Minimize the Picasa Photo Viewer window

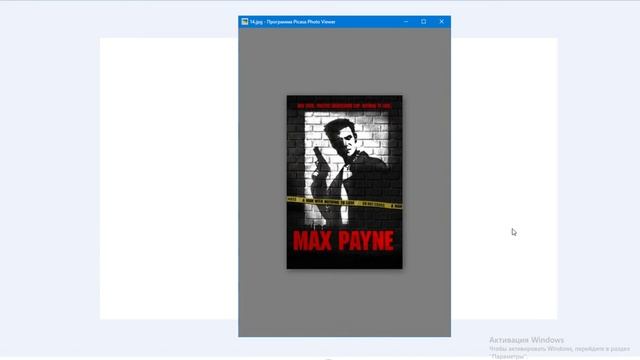click(406, 22)
